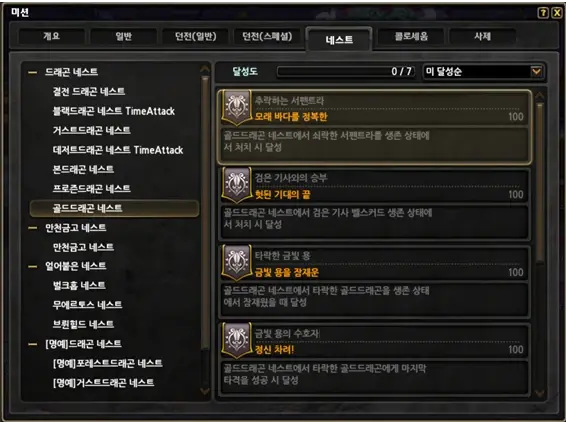Click the left list scroll-up arrow
Viewport: 566px width, 422px height.
click(205, 69)
